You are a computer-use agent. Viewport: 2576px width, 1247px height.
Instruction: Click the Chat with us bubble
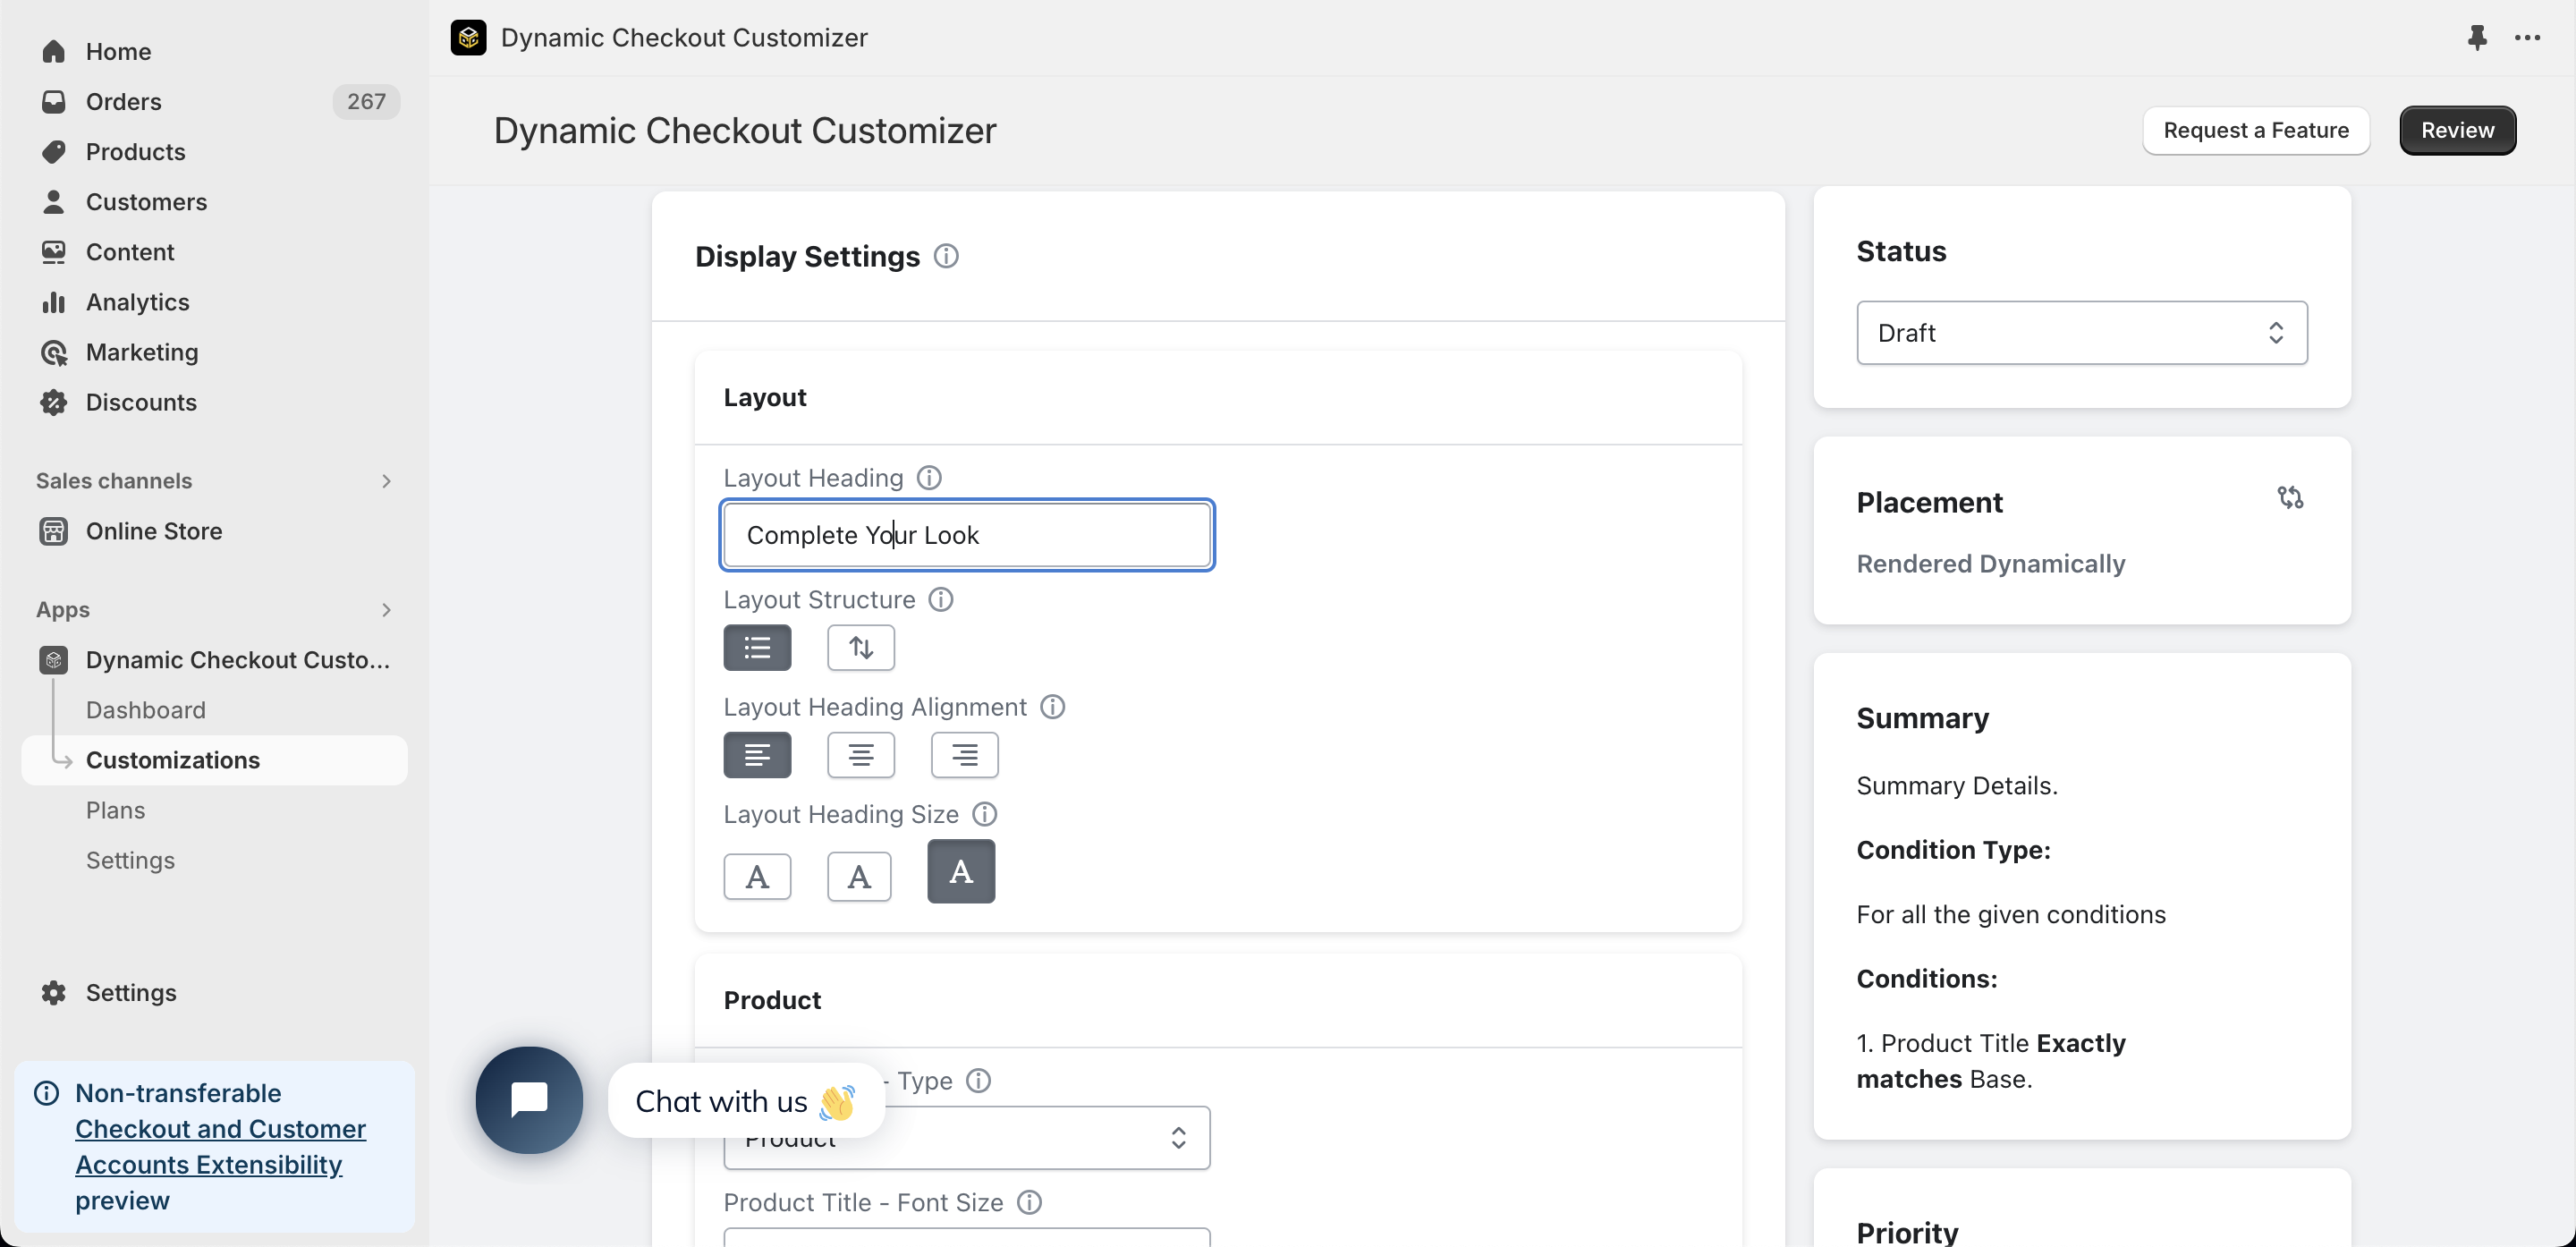(745, 1100)
